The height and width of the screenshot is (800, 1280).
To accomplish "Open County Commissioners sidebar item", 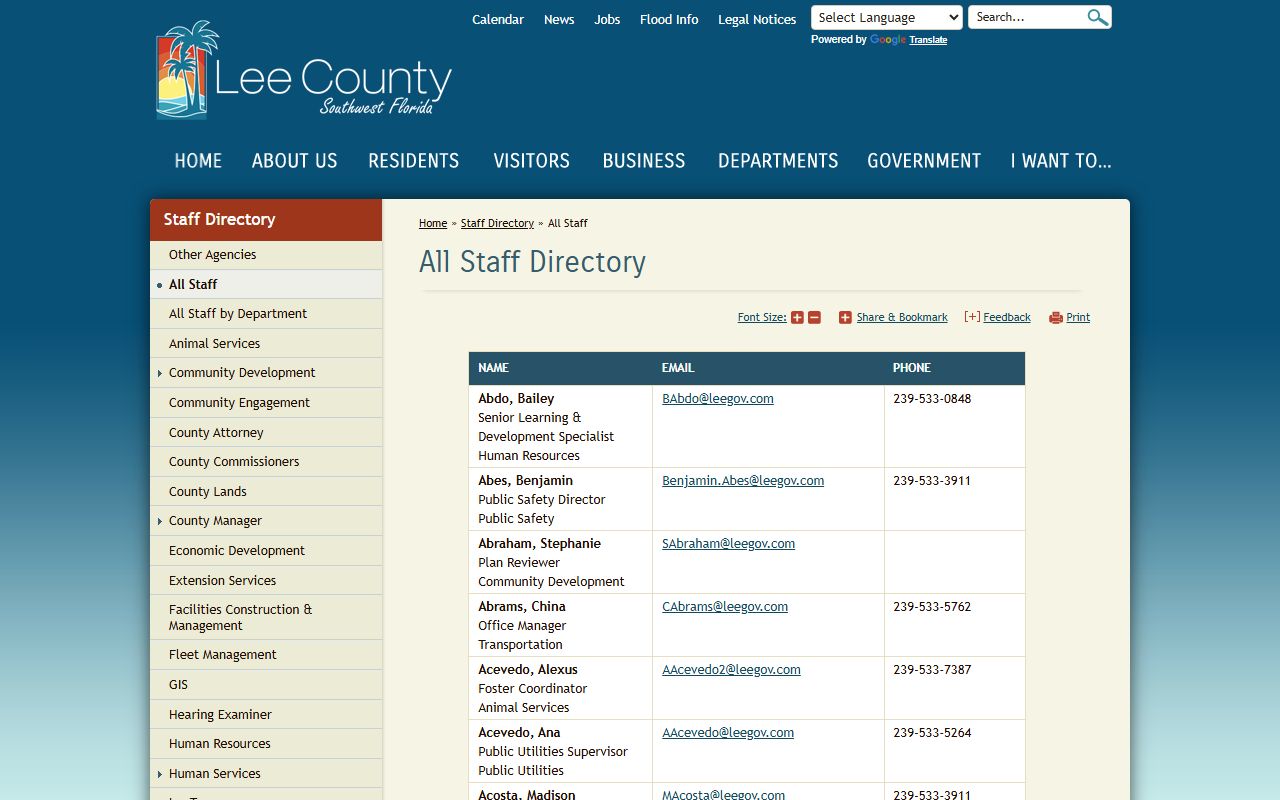I will click(266, 462).
